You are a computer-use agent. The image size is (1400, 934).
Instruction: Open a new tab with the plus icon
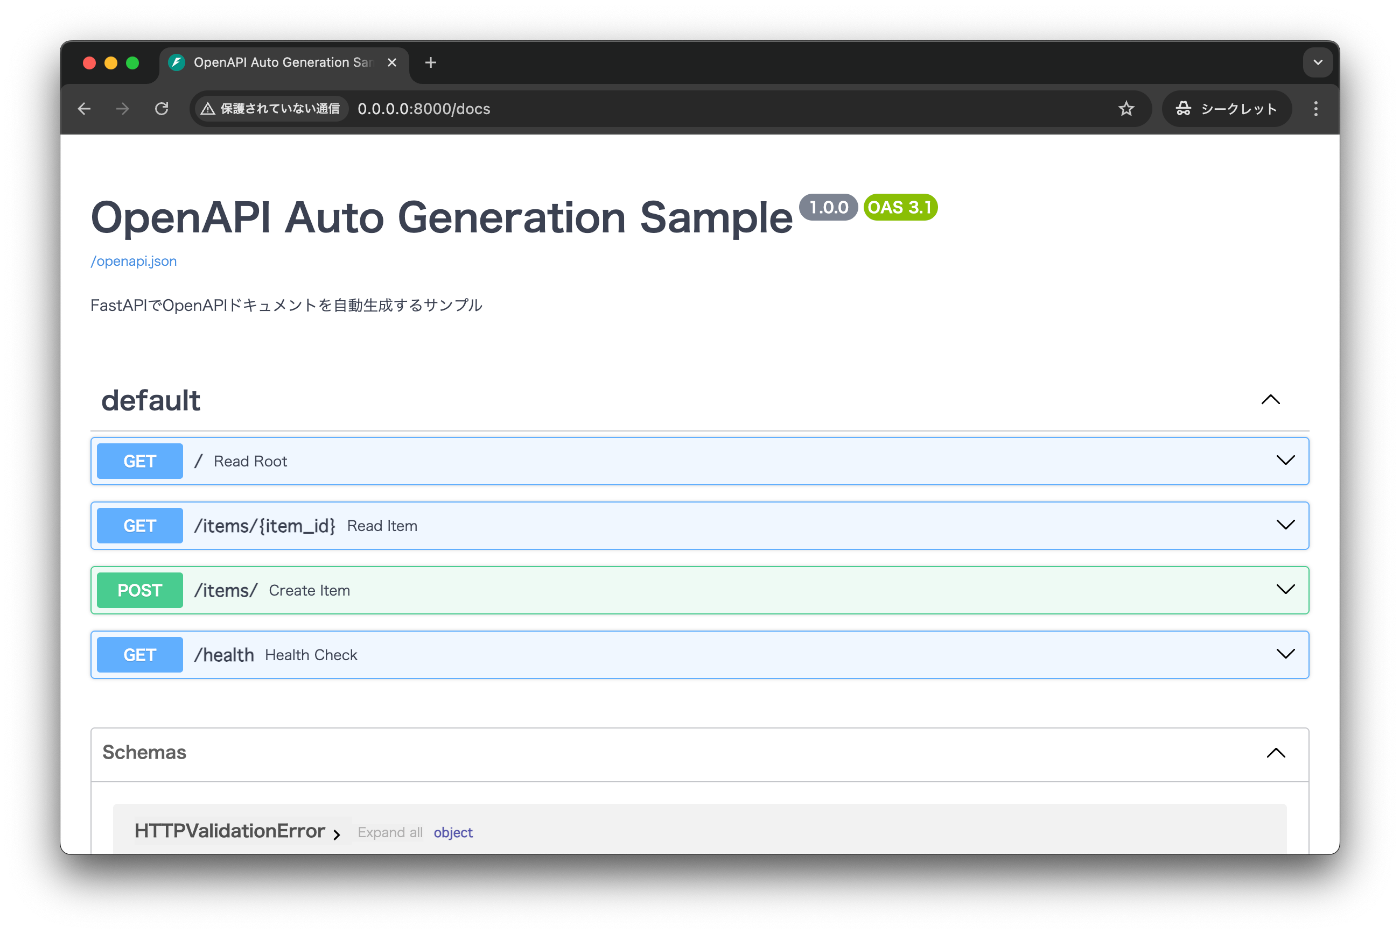coord(431,62)
